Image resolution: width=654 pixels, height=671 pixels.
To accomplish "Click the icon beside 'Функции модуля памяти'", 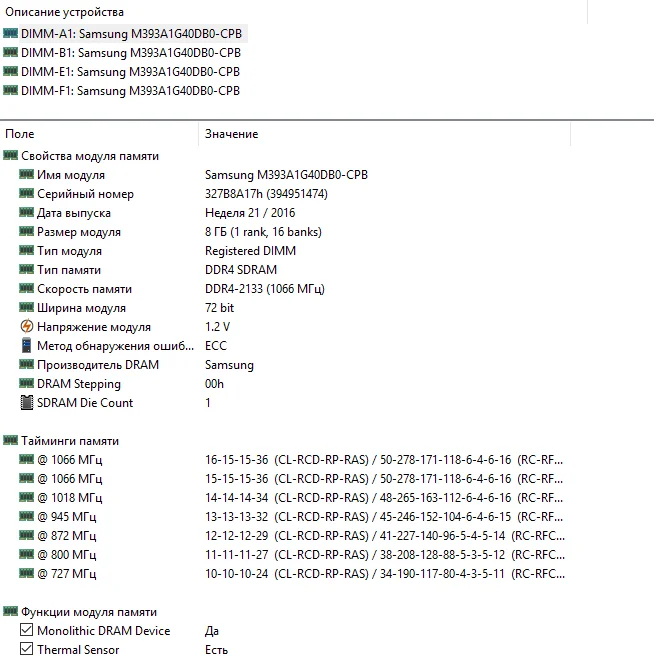I will [x=10, y=612].
